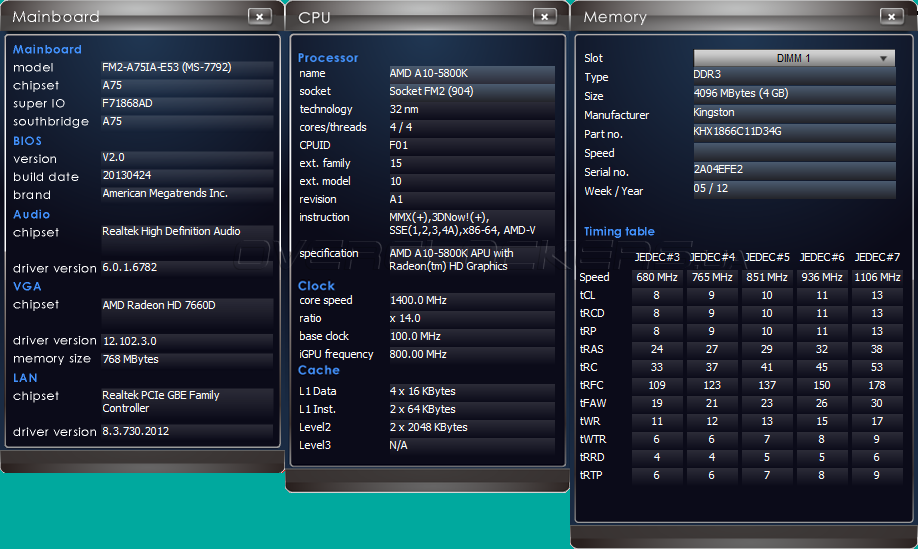Click the BIOS build date 20130424

[187, 175]
